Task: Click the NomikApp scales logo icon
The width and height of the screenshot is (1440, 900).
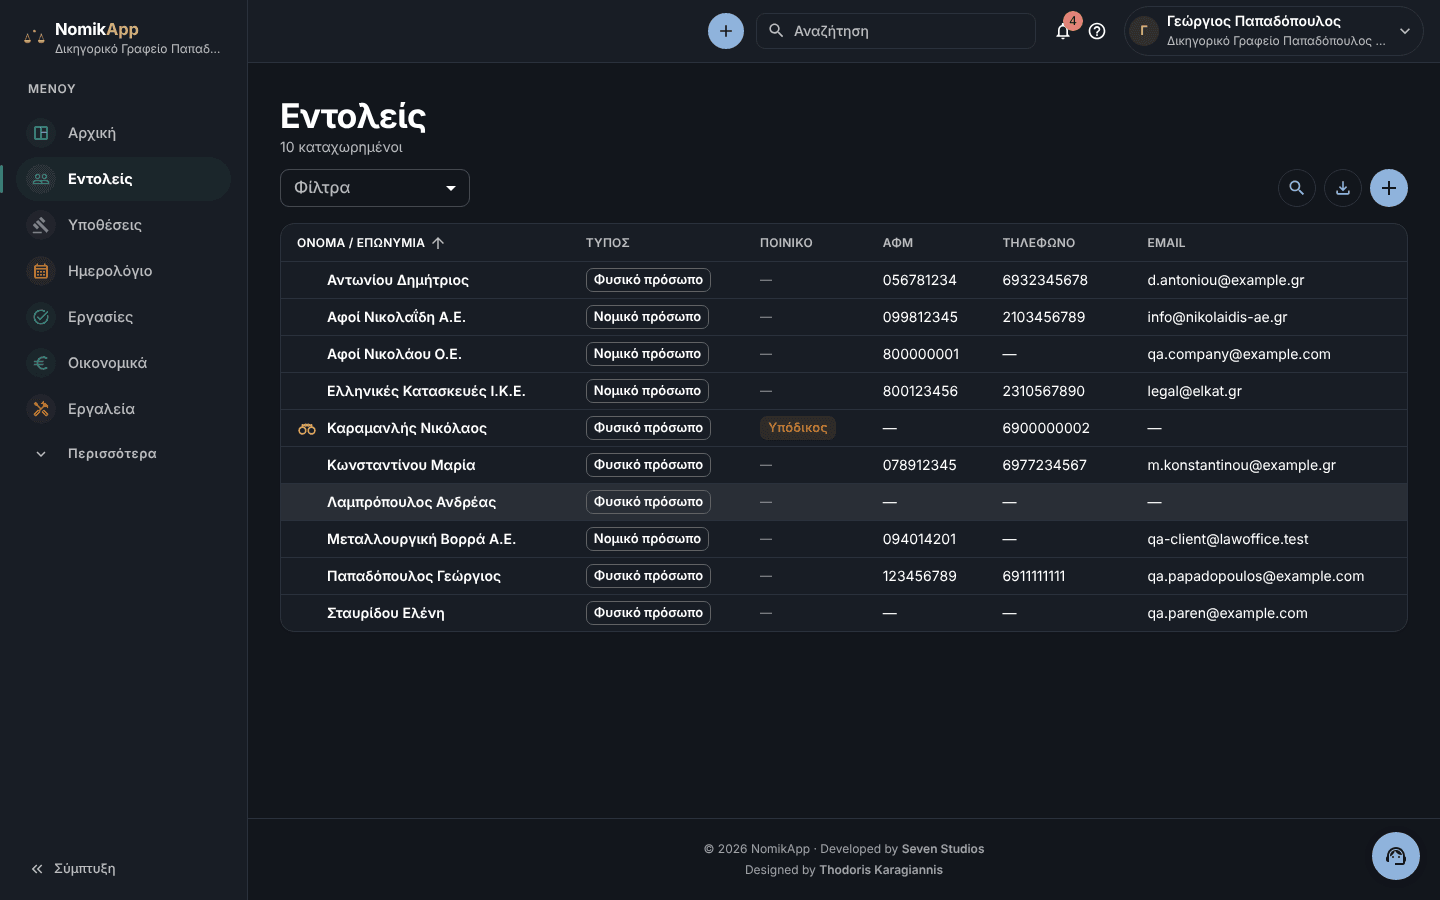Action: tap(34, 37)
